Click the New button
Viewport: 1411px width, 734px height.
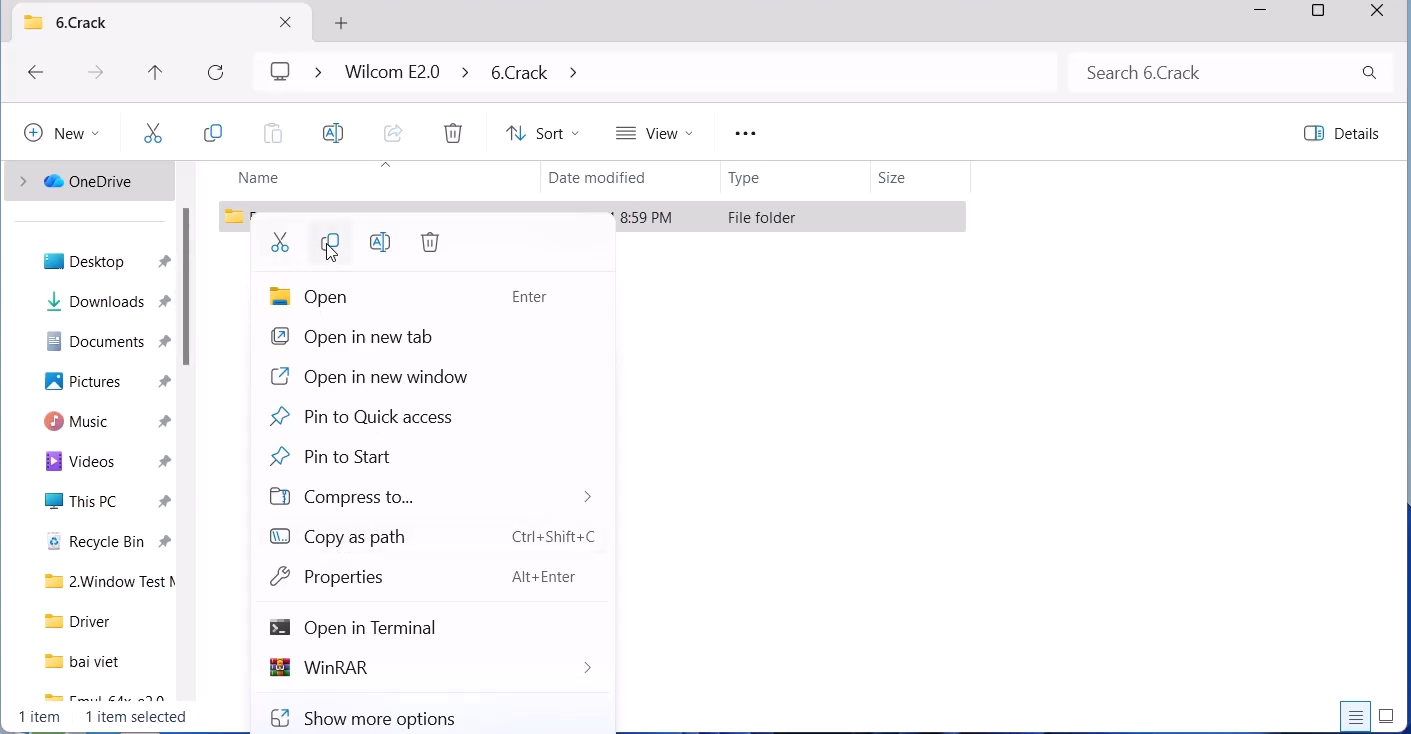(x=62, y=134)
